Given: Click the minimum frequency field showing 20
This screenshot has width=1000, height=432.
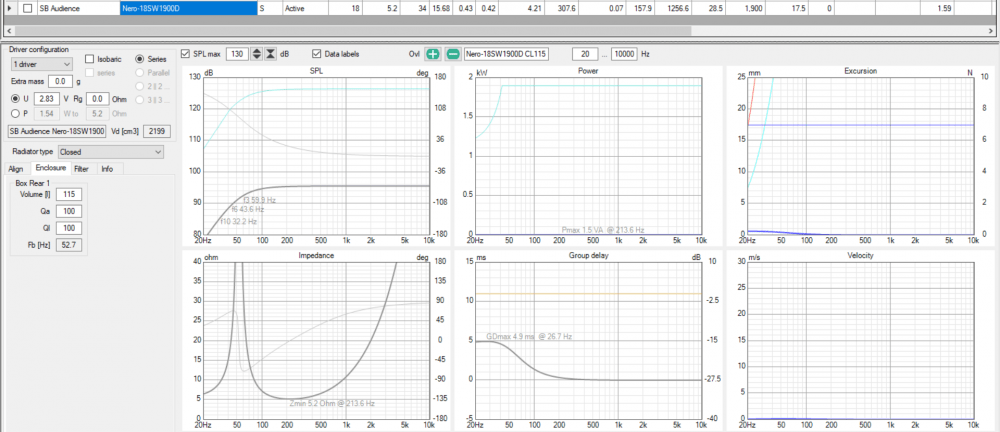Looking at the screenshot, I should point(584,54).
